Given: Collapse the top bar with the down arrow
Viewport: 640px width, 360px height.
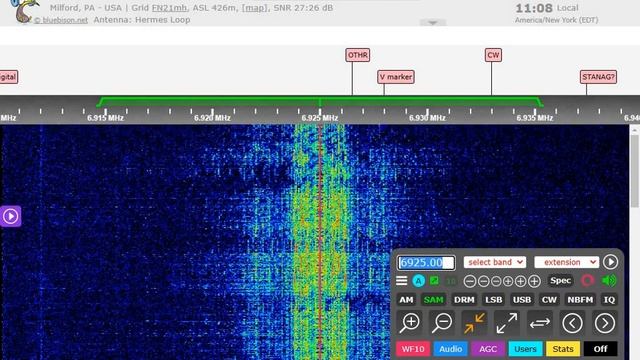Looking at the screenshot, I should pos(433,23).
